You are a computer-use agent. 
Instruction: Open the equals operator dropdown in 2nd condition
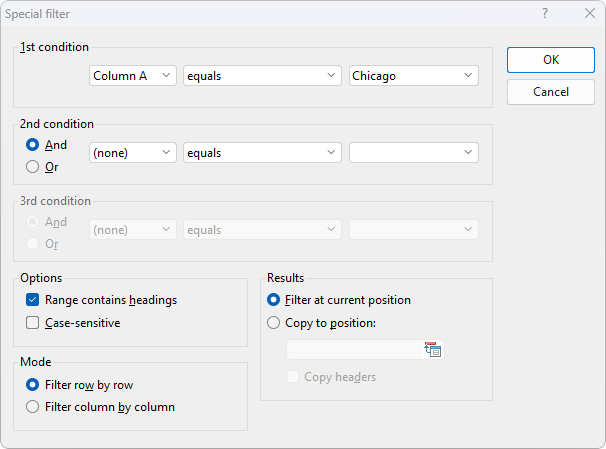pyautogui.click(x=262, y=153)
